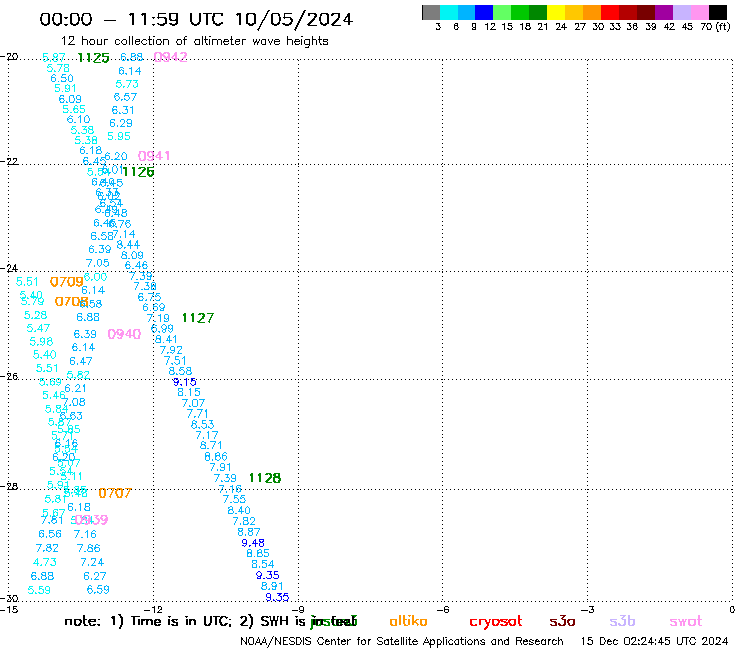Click the green time label 1126
740x650 pixels.
click(x=138, y=172)
